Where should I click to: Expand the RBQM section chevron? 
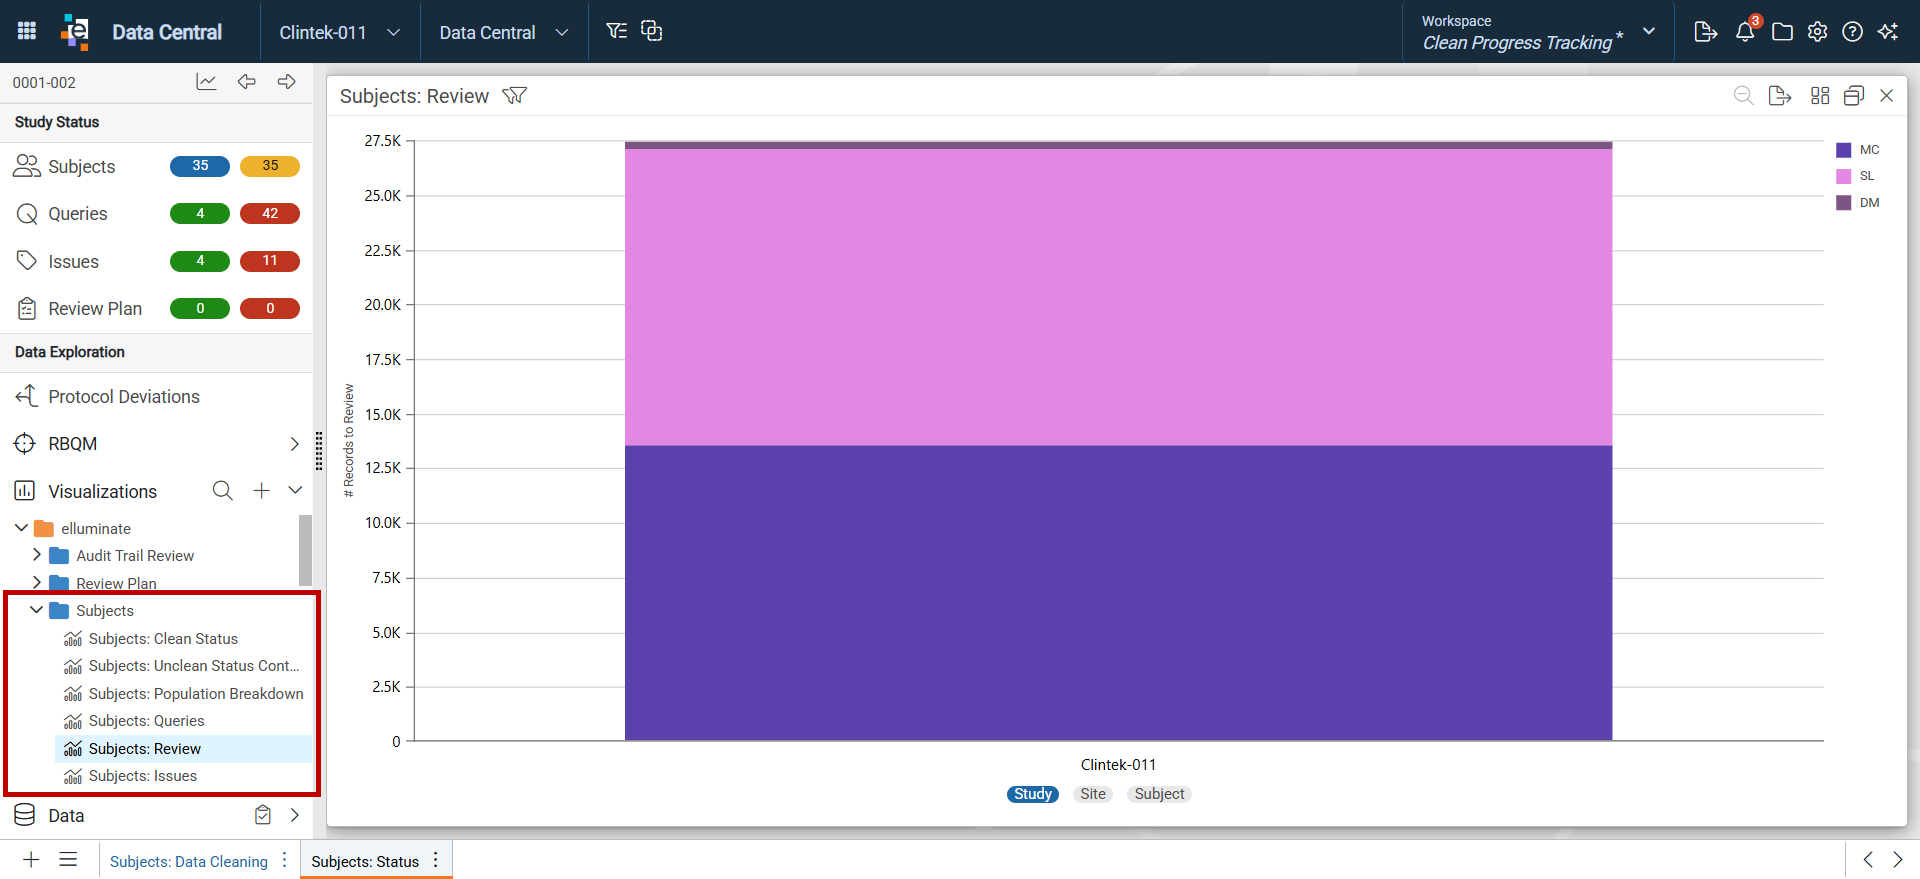point(294,444)
